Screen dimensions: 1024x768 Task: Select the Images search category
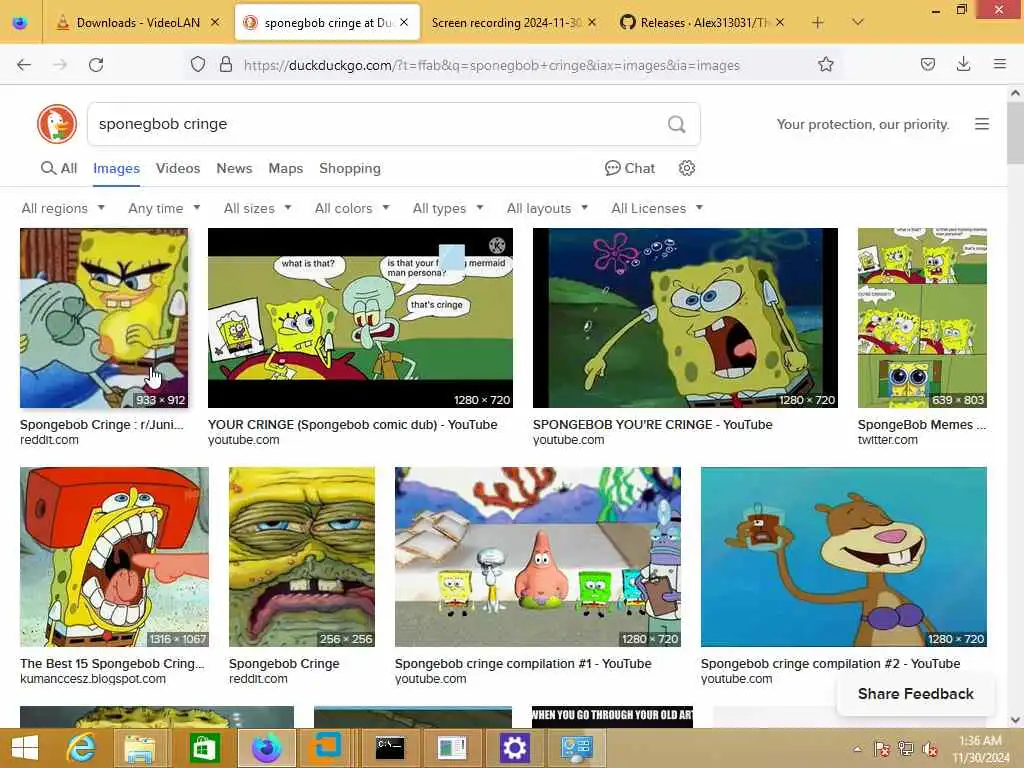click(116, 168)
